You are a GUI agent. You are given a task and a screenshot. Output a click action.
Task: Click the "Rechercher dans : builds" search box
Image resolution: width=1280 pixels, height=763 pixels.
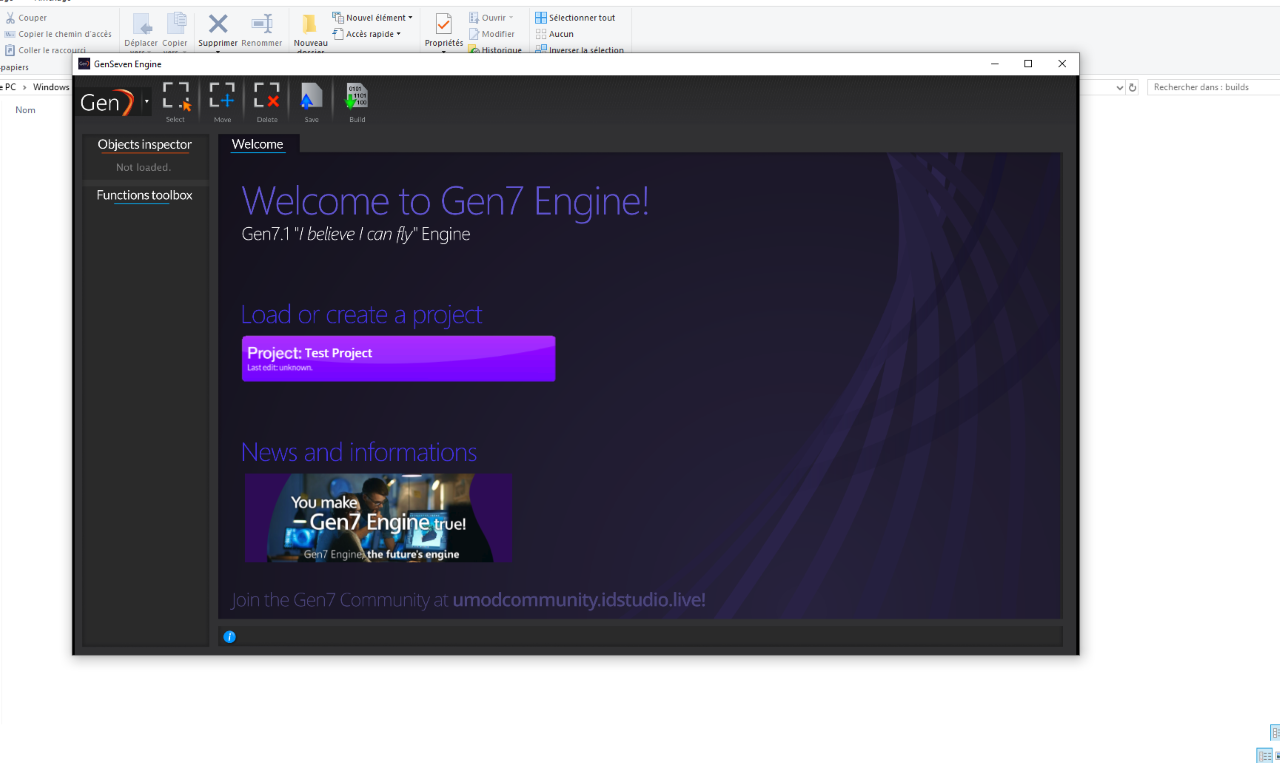(1213, 87)
